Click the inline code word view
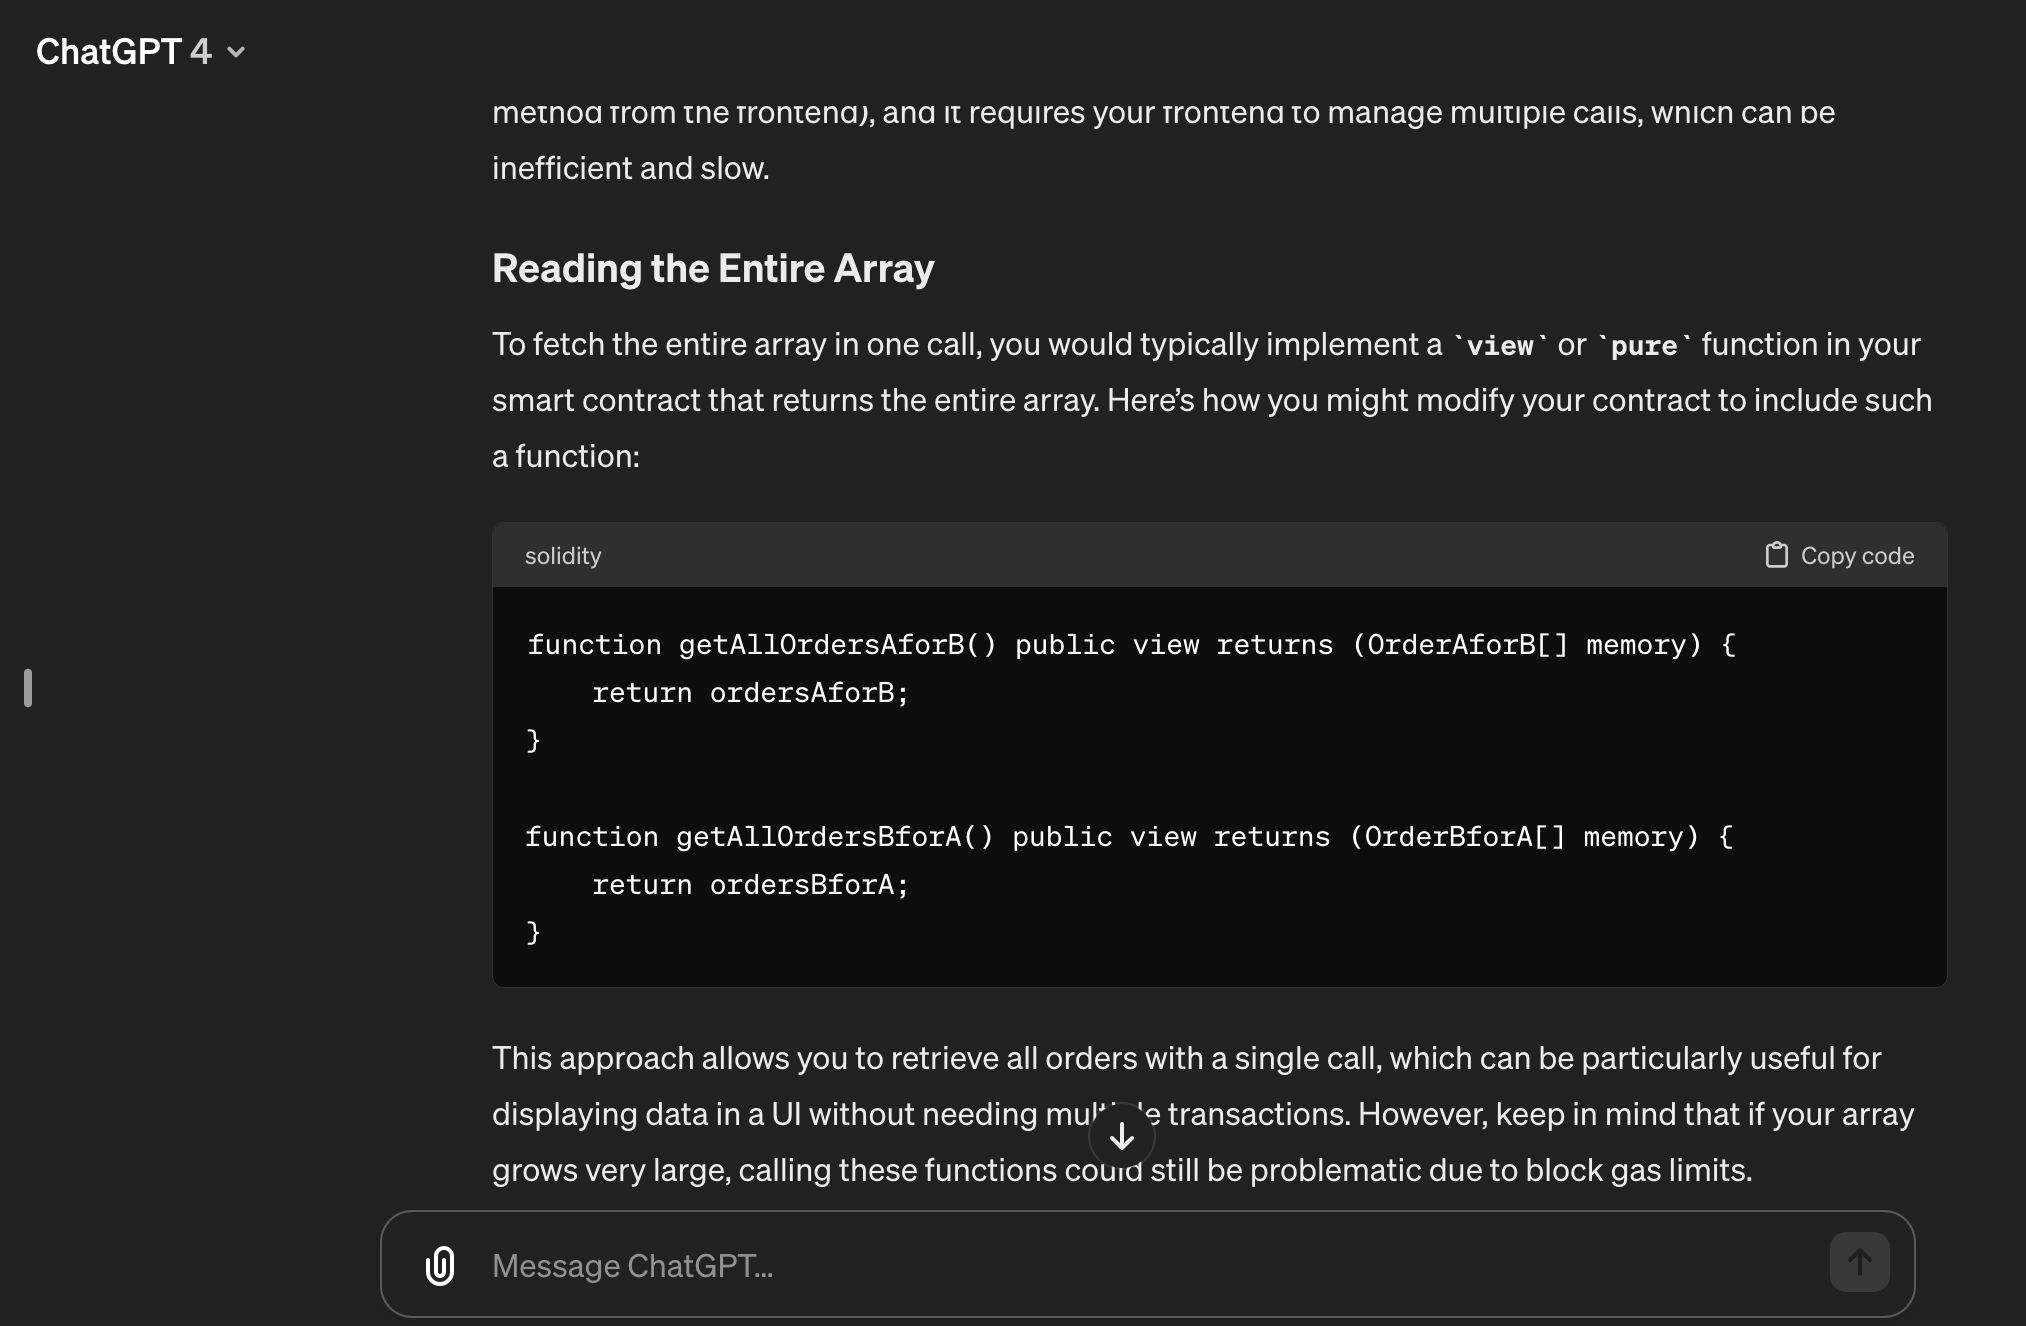The image size is (2026, 1326). tap(1499, 346)
